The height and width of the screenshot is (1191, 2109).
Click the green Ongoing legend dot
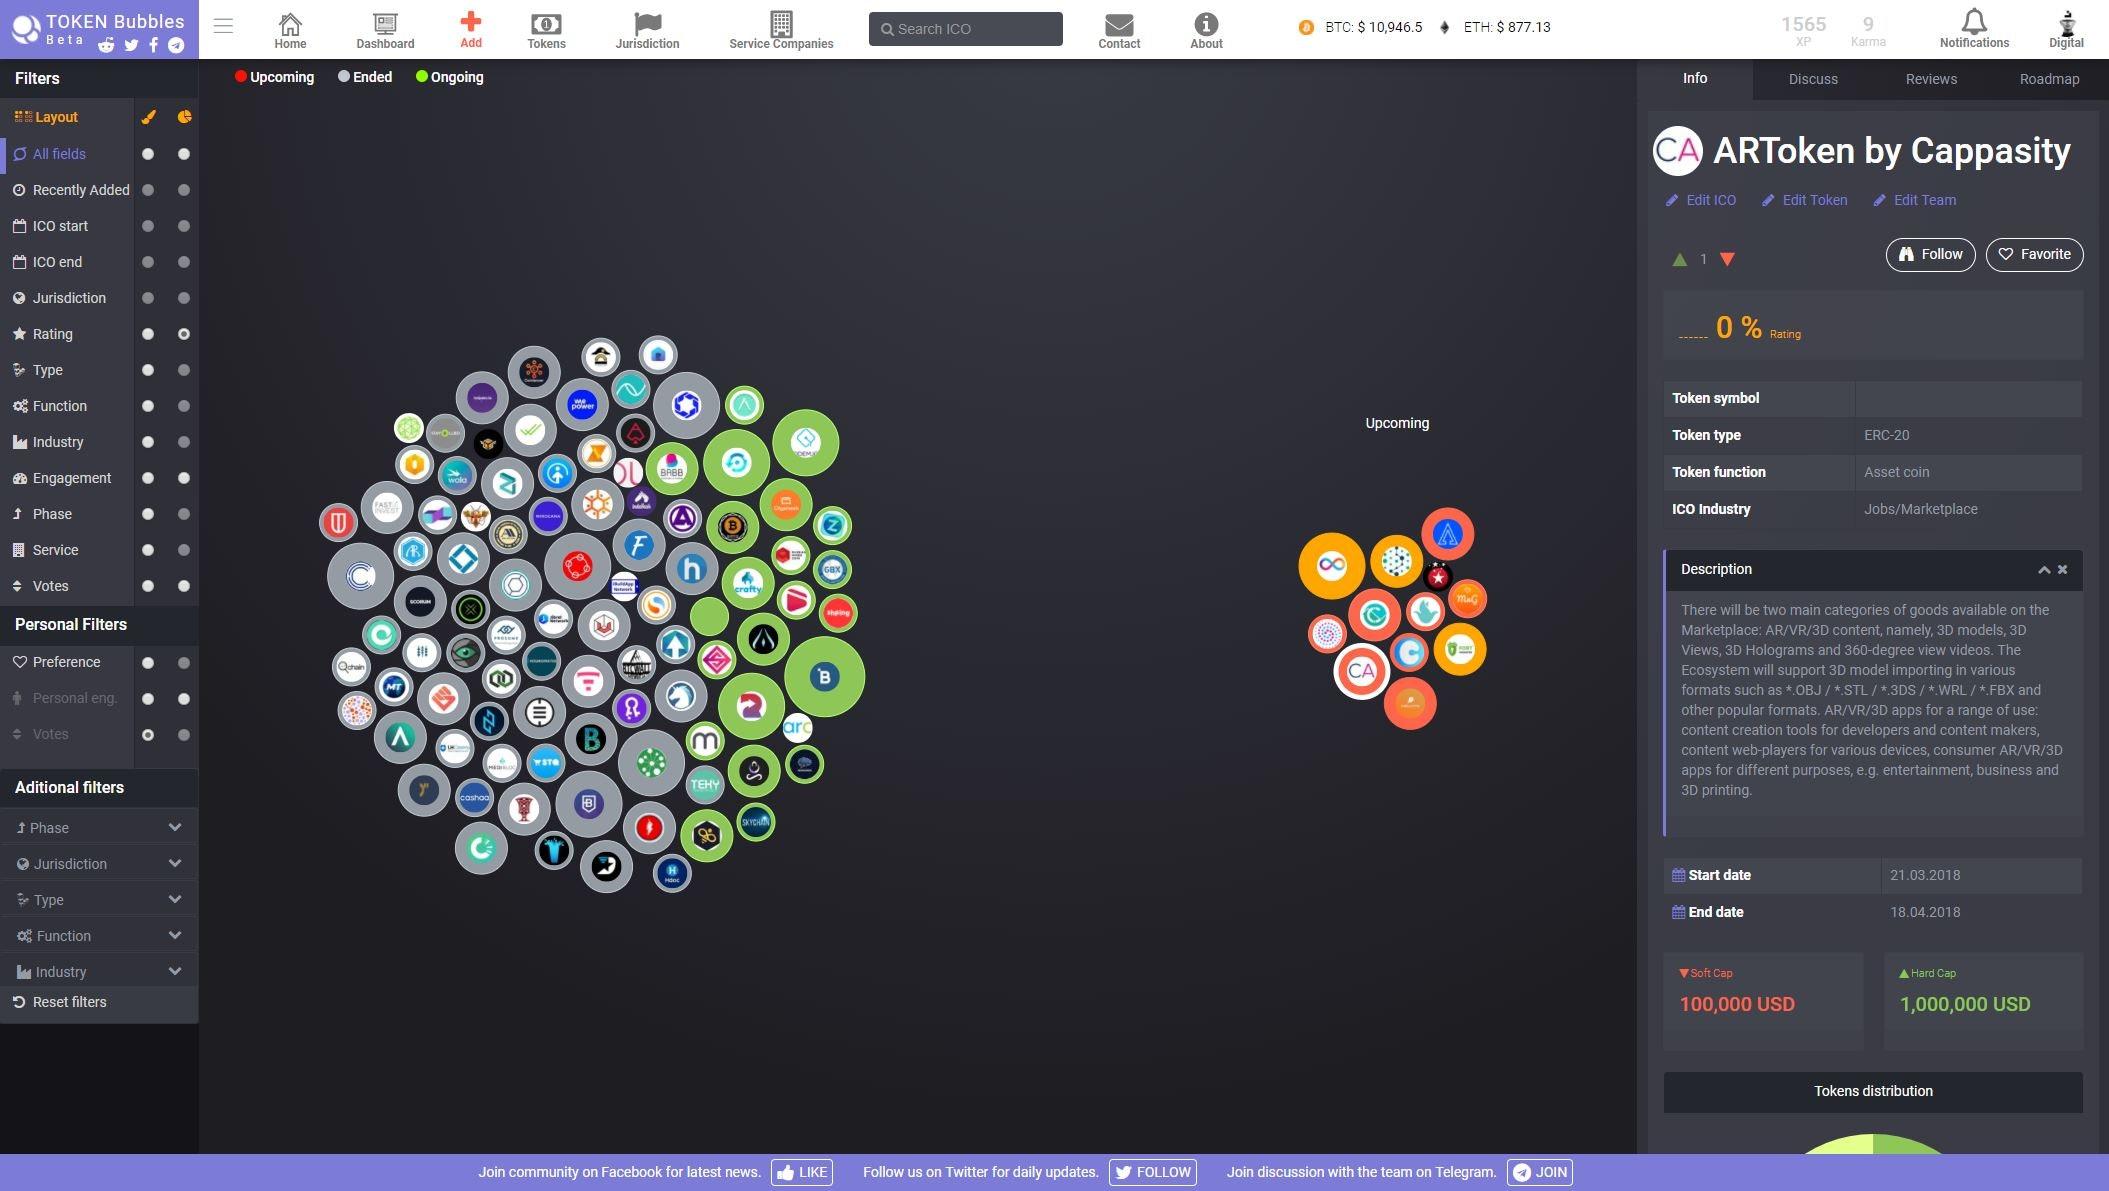[422, 77]
